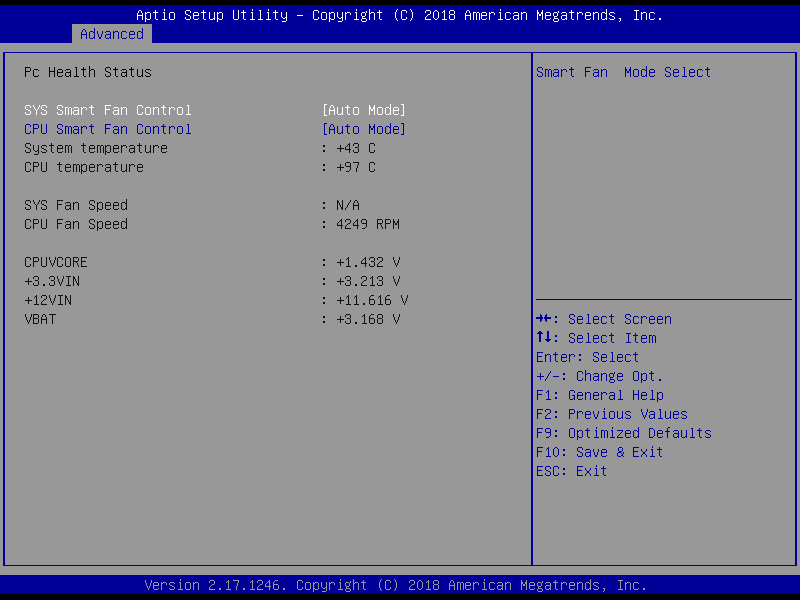Open the Advanced tab
Screen dimensions: 800x600
[x=112, y=34]
